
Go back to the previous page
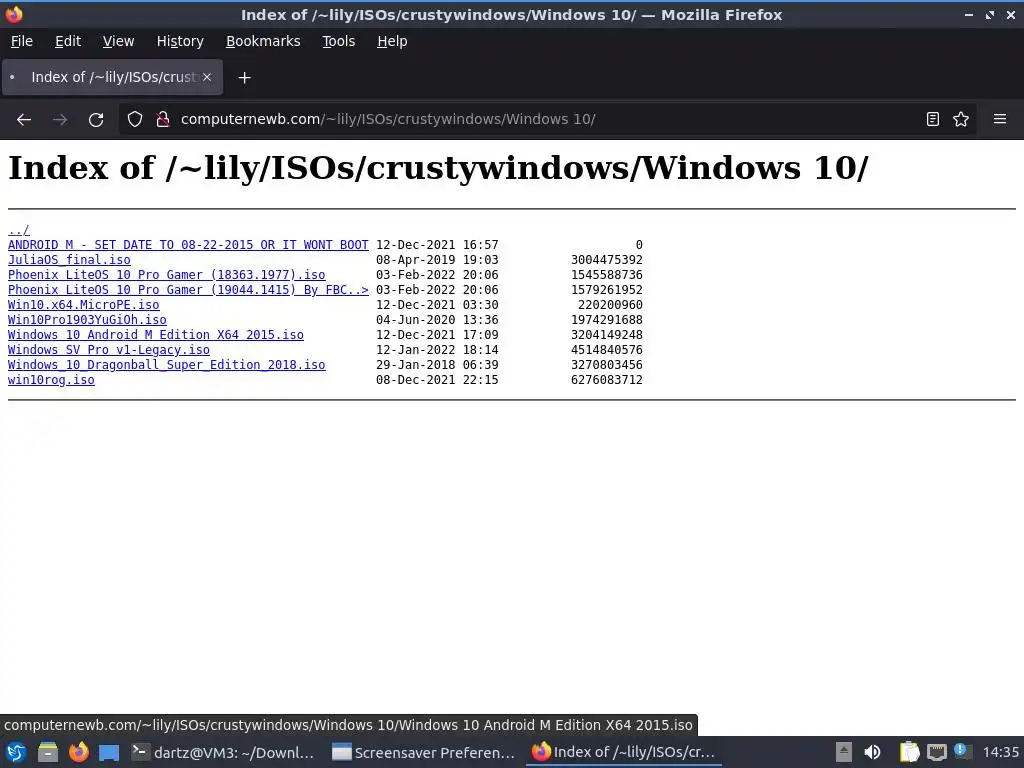pos(24,120)
